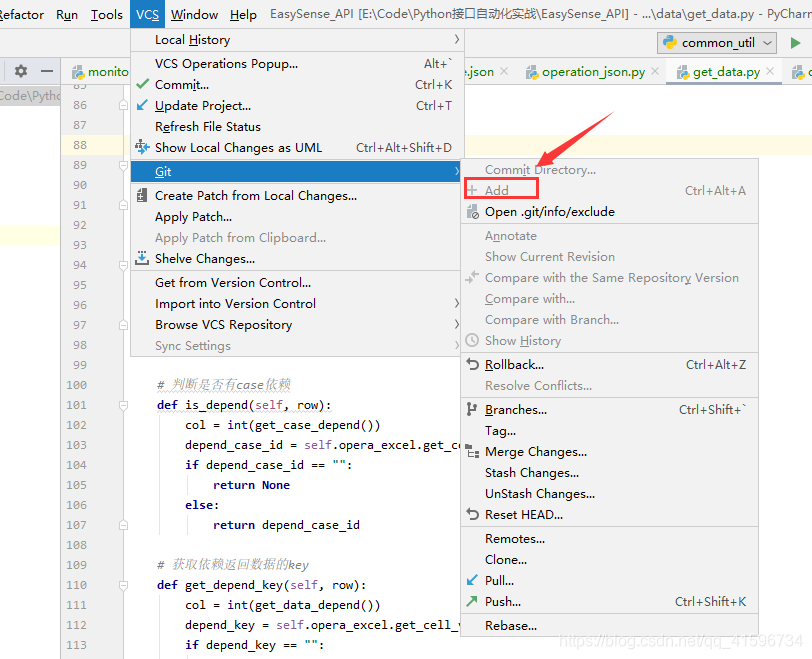Close the get_data.py tab
Screen dimensions: 812x659
[770, 71]
